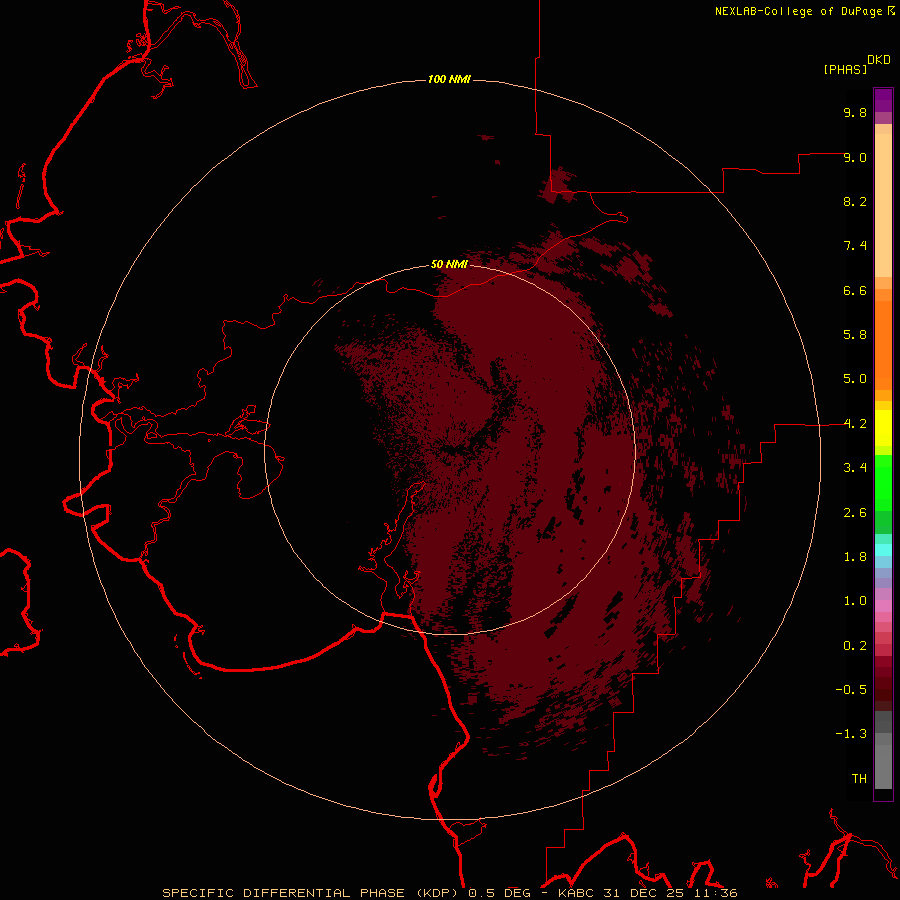Click the "11:36" timestamp
This screenshot has height=900, width=900.
coord(714,893)
